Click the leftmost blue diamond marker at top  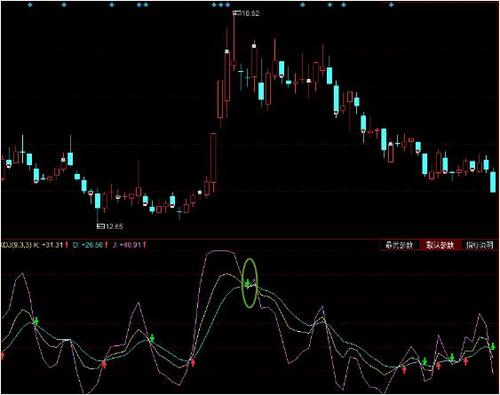(30, 5)
